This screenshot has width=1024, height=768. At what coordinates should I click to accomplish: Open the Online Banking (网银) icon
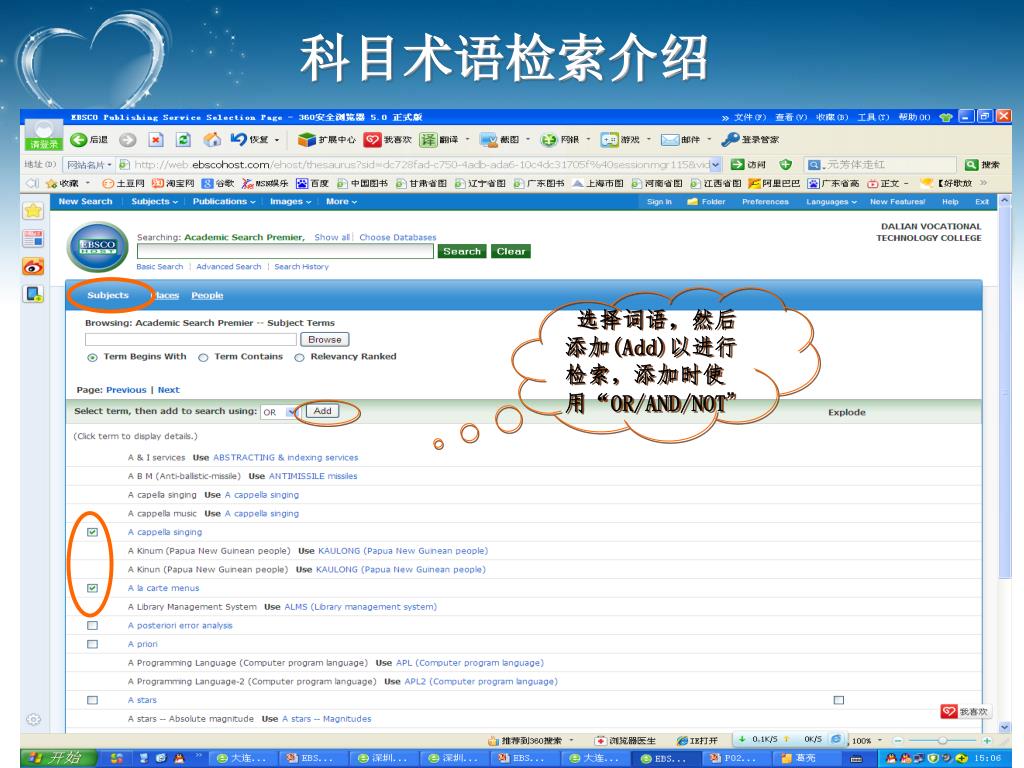(549, 140)
